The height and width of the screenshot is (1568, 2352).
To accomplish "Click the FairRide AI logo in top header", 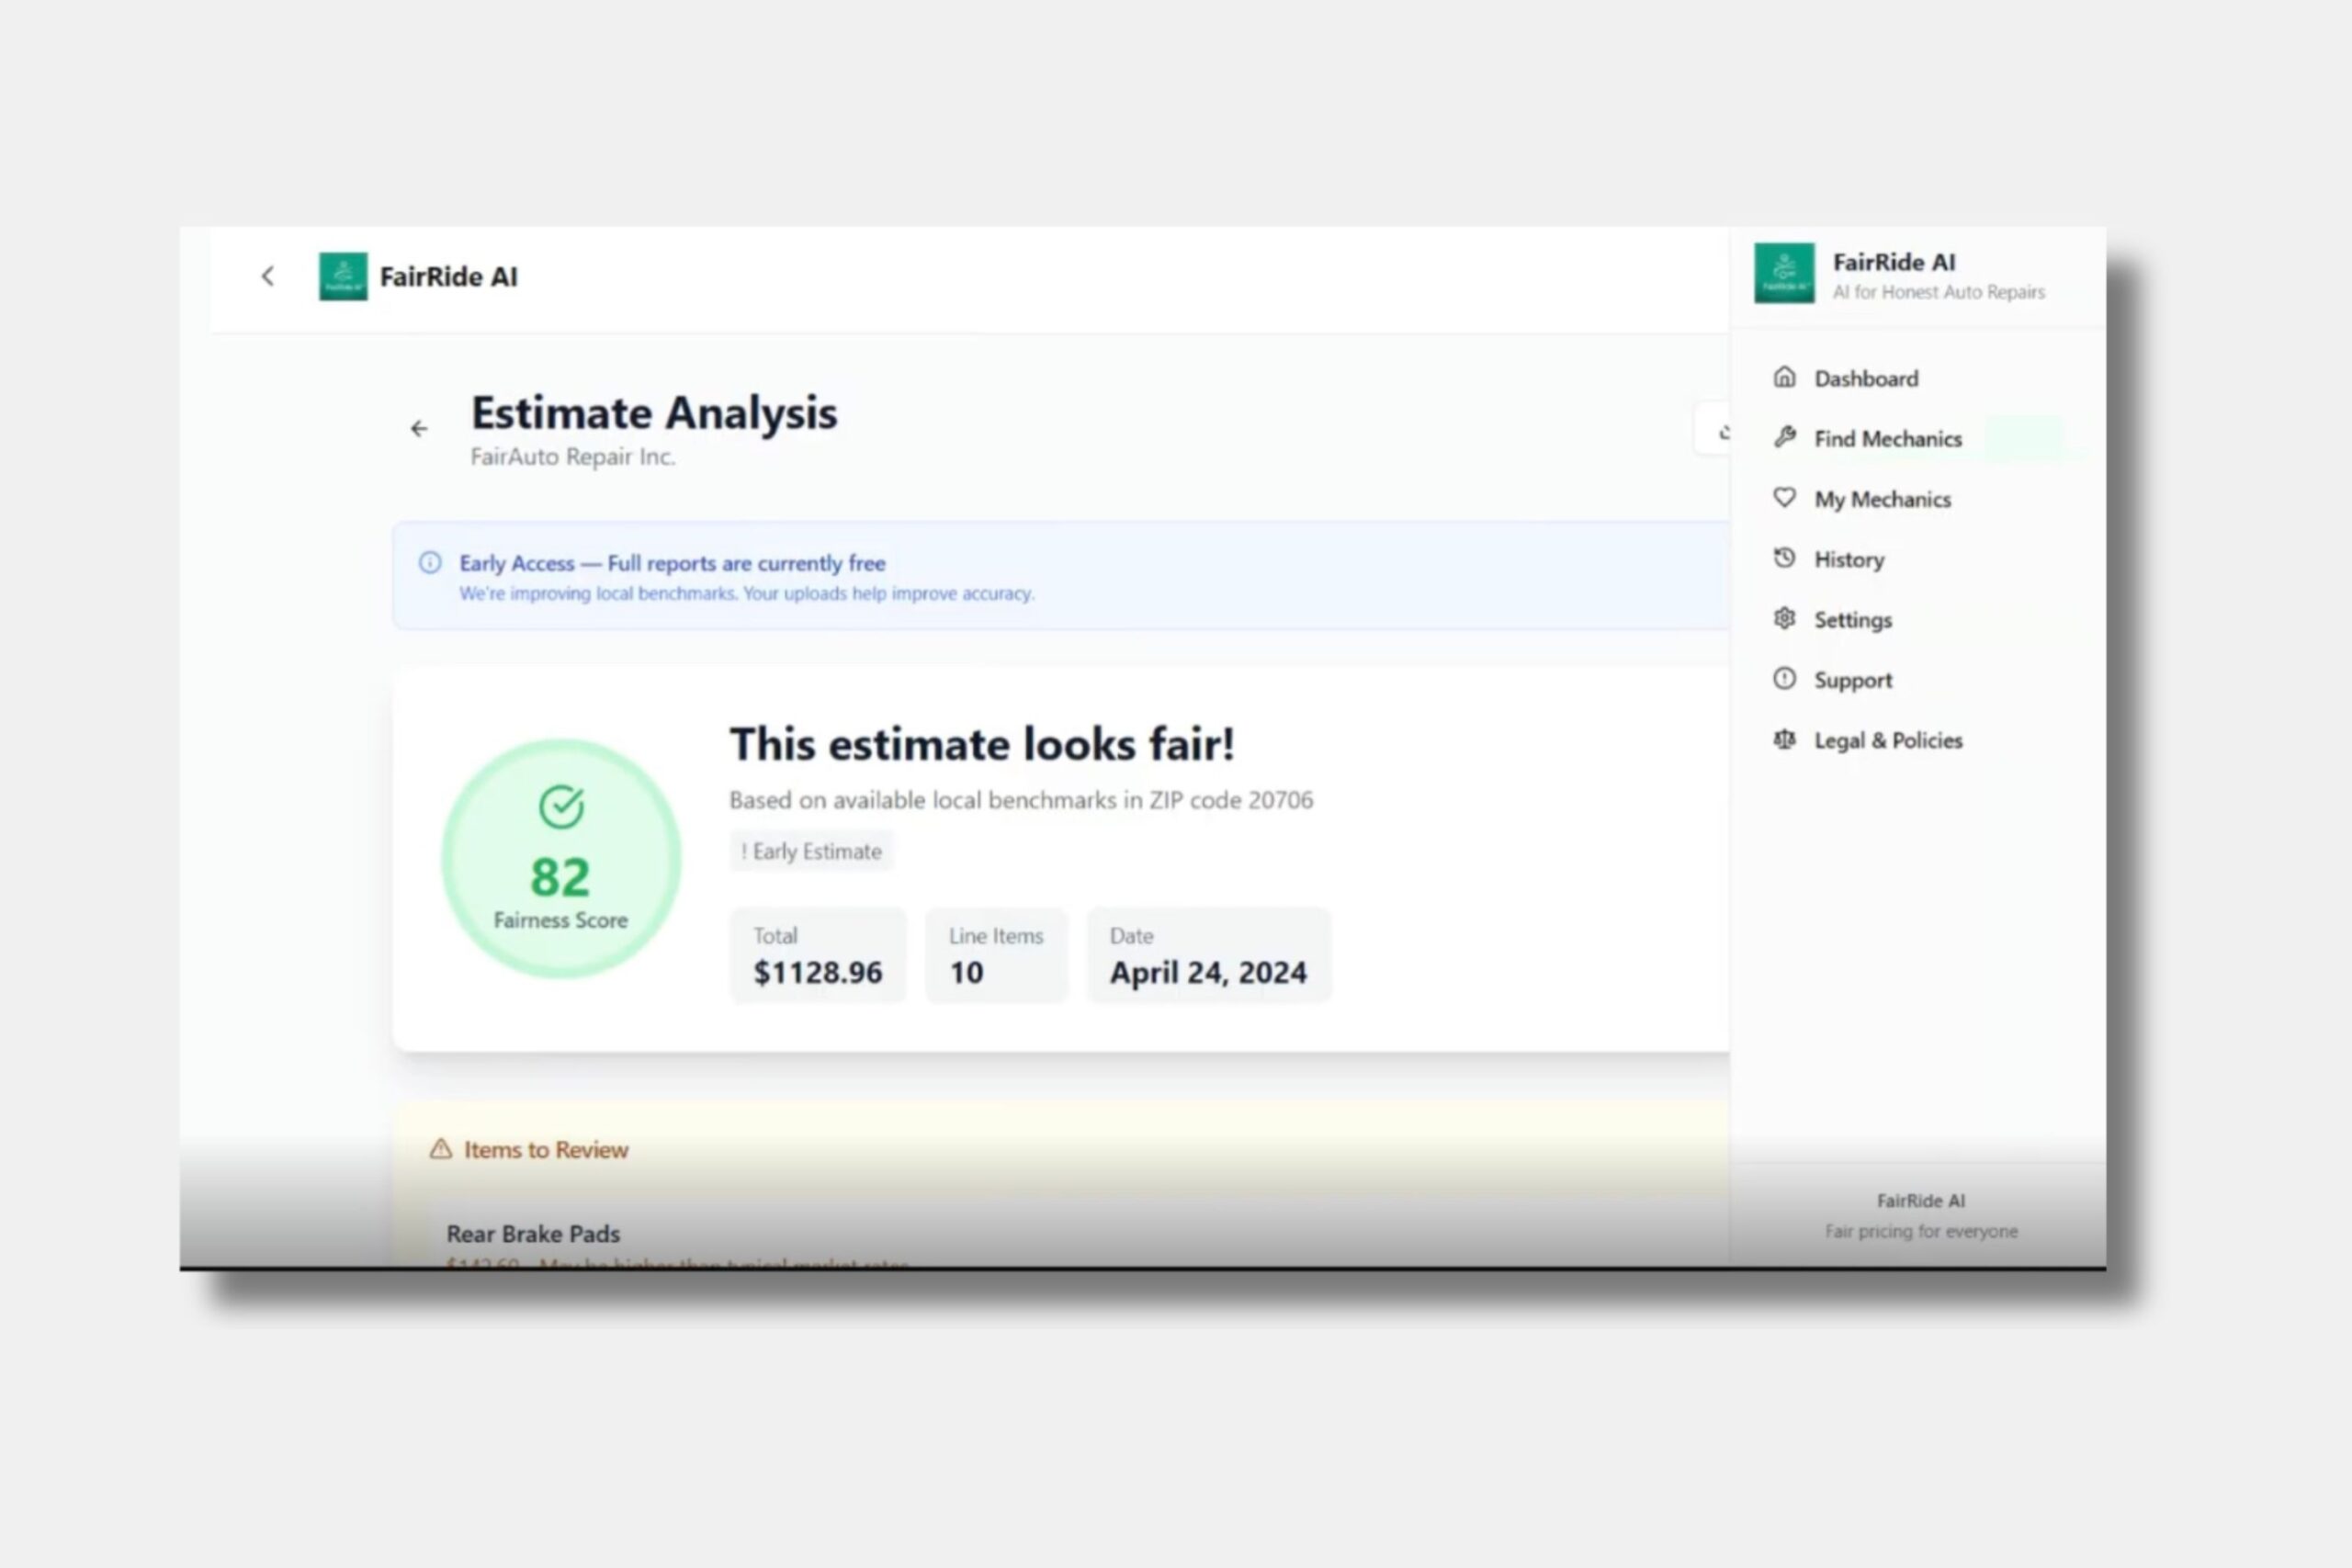I will pyautogui.click(x=343, y=276).
